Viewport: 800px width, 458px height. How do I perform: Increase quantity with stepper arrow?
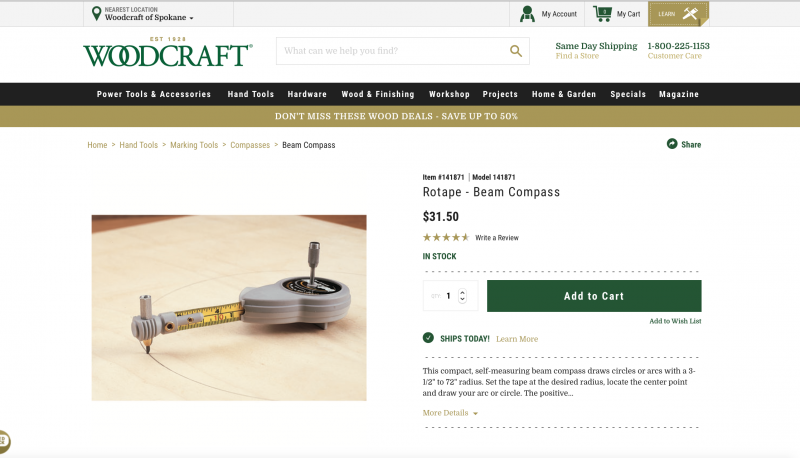462,292
